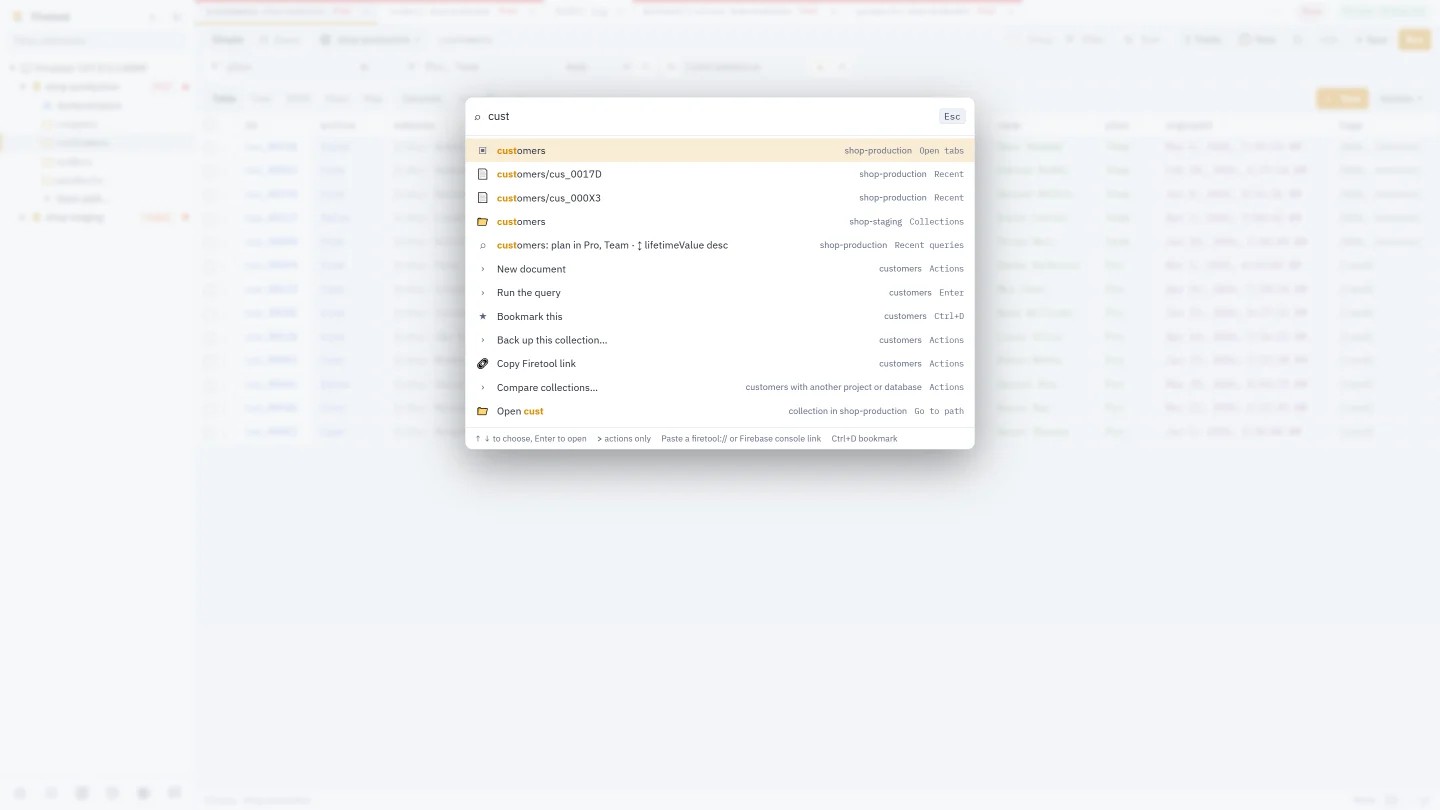Select the customers open tab result icon
The image size is (1440, 810).
click(x=483, y=151)
